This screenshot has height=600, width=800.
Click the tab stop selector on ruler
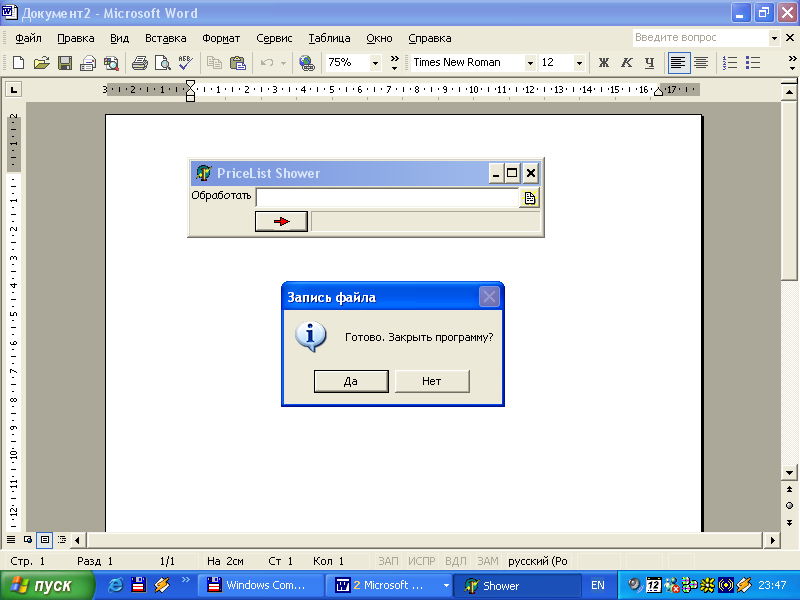click(13, 90)
